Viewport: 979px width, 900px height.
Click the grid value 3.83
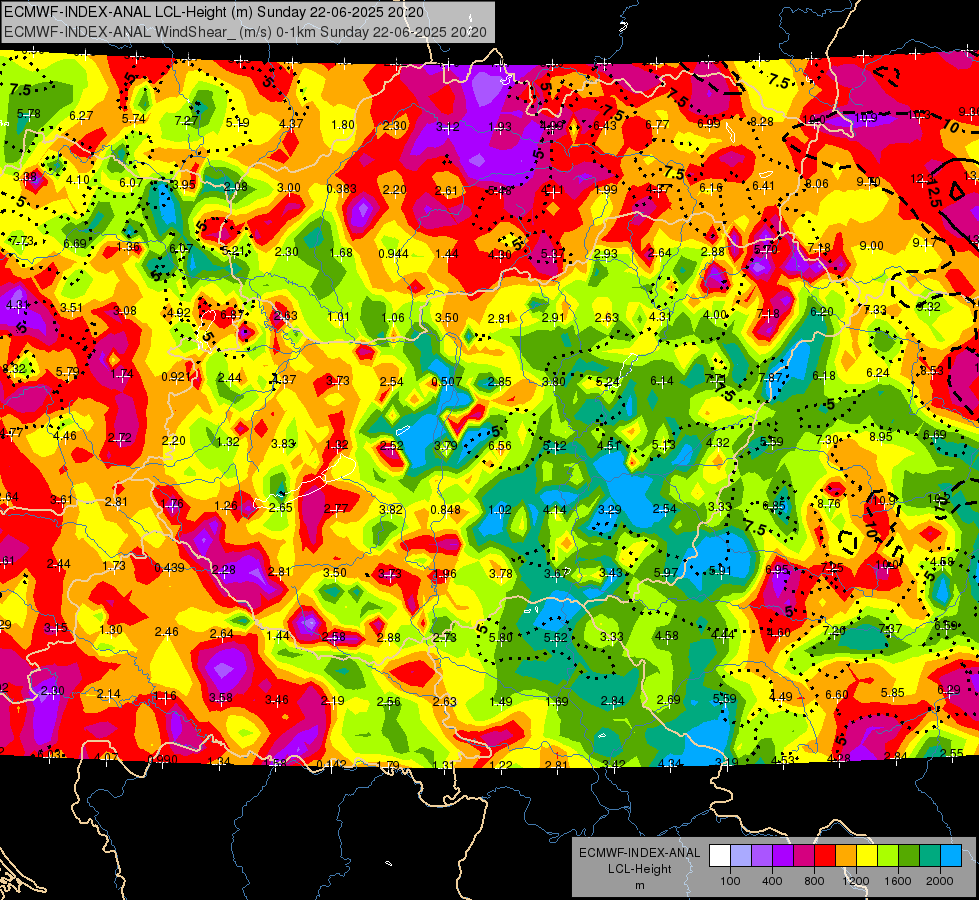click(x=283, y=443)
